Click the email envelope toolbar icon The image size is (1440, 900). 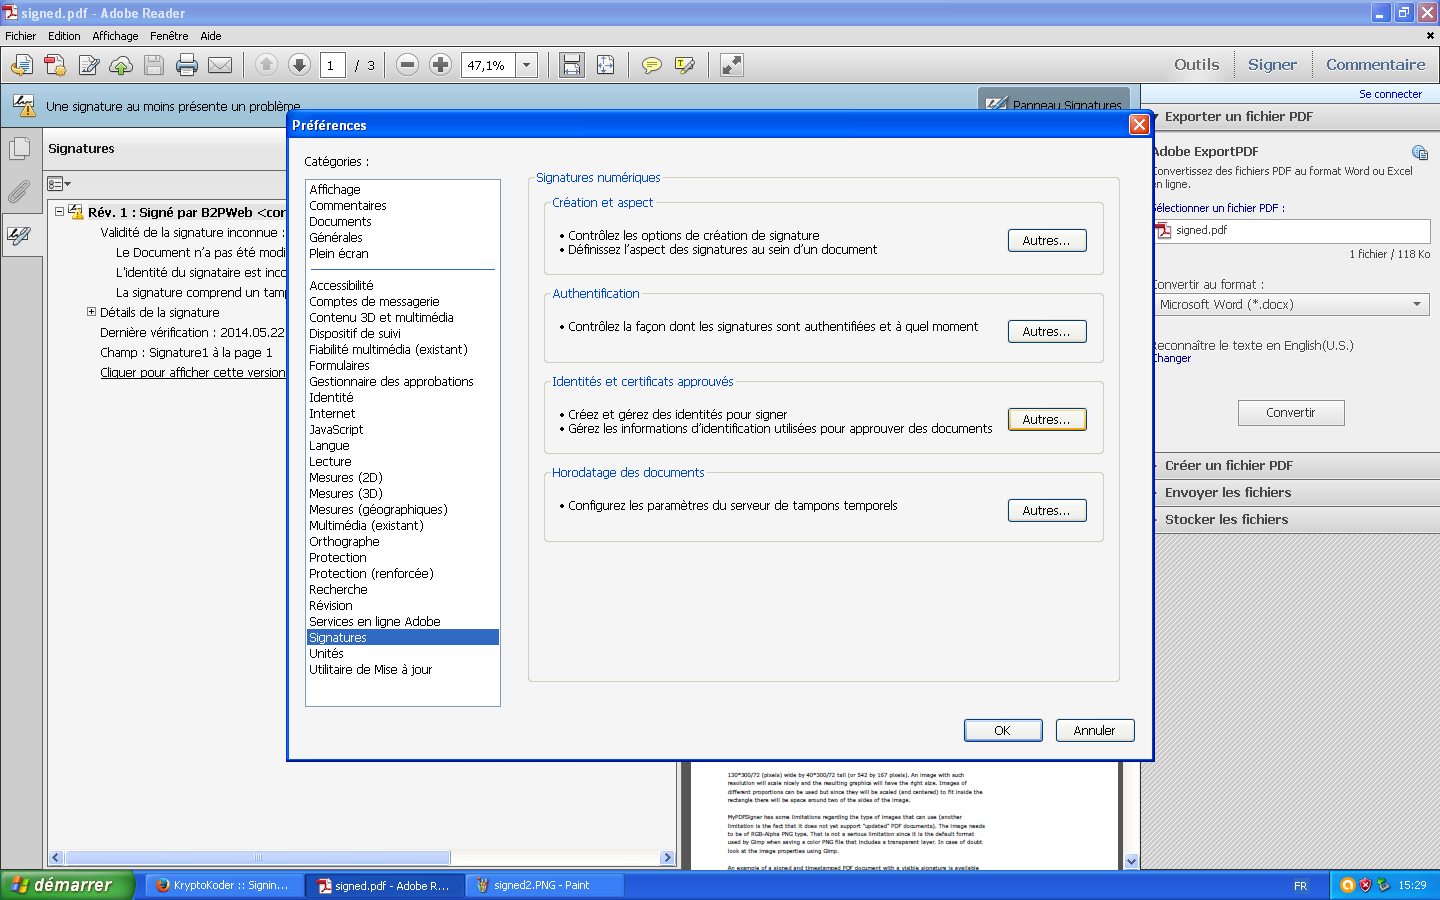point(220,65)
